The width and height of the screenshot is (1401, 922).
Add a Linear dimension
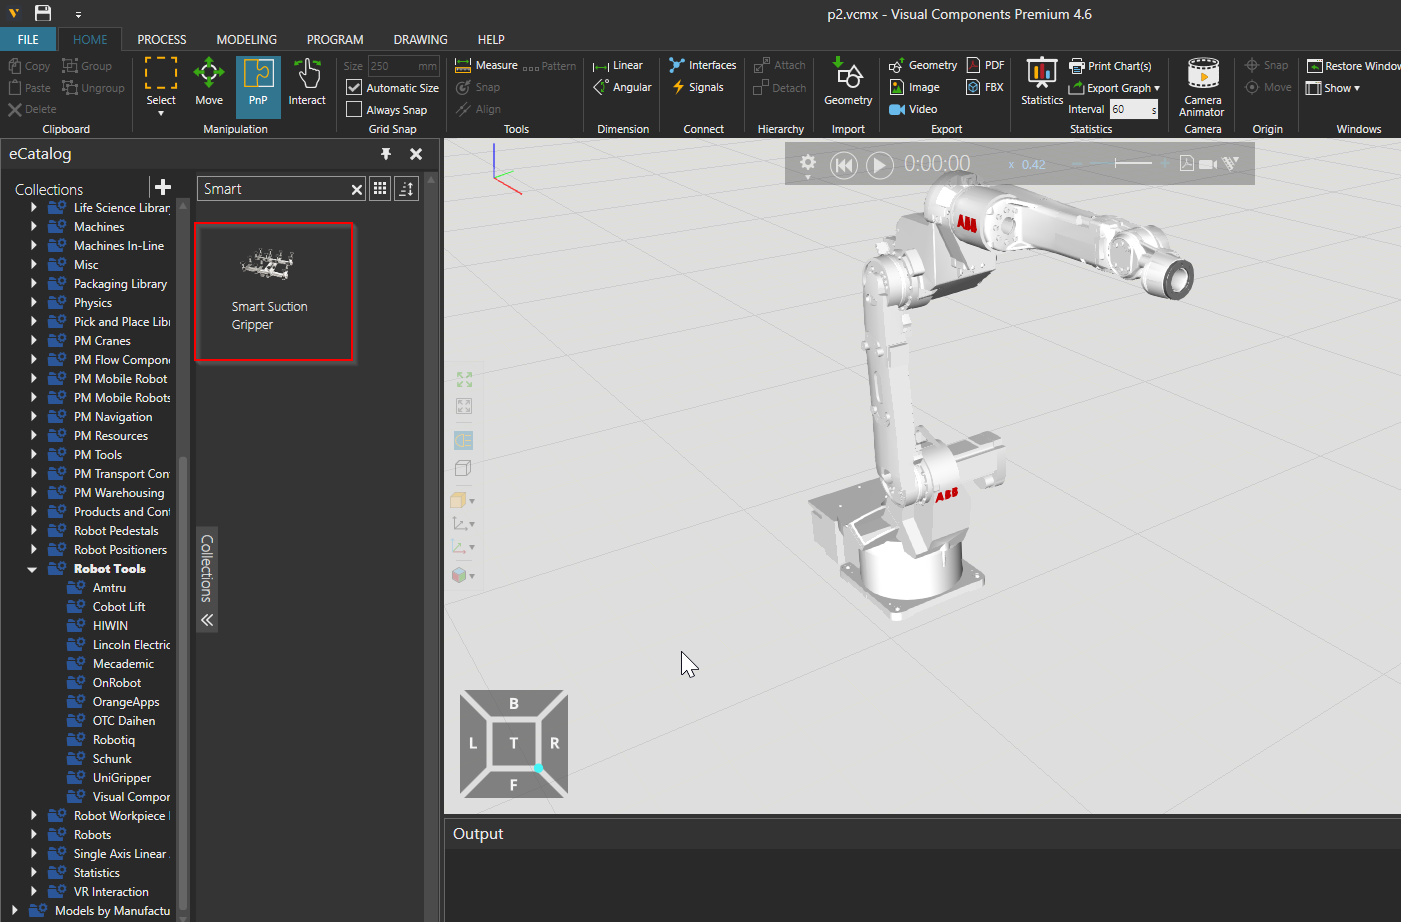pos(618,66)
